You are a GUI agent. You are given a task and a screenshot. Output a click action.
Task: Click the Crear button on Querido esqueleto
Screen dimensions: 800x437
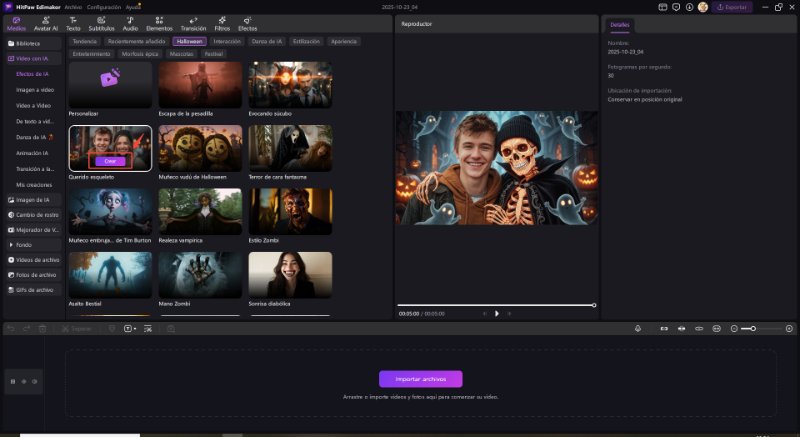pyautogui.click(x=110, y=160)
